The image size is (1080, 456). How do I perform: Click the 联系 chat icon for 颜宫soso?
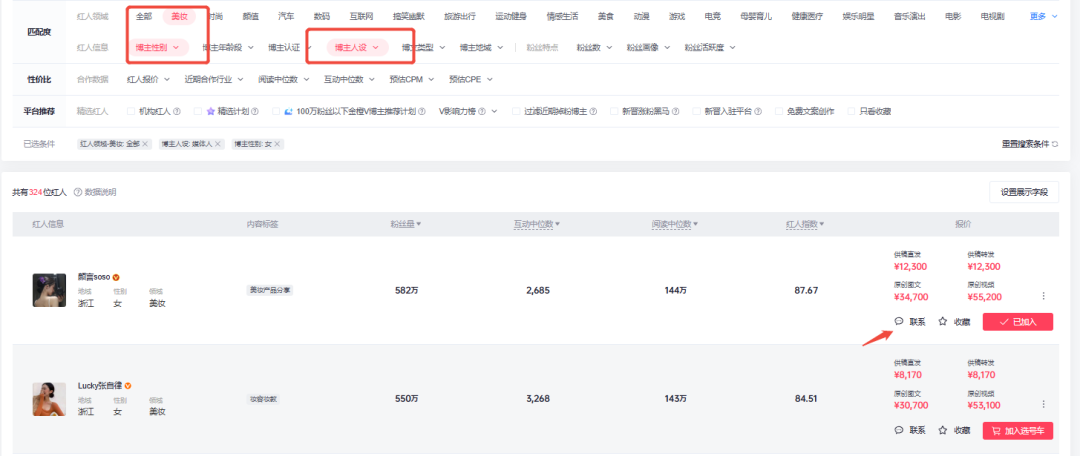[899, 321]
